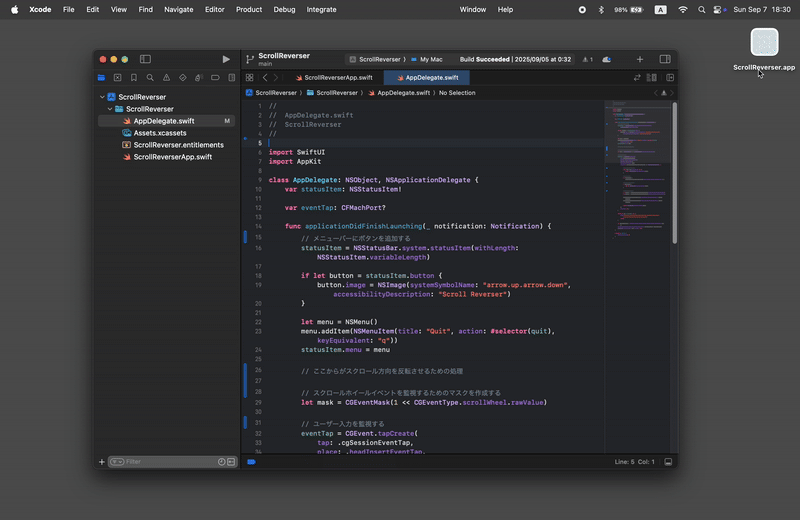Switch to the AppDelegate.swift tab
Viewport: 800px width, 520px height.
point(427,78)
